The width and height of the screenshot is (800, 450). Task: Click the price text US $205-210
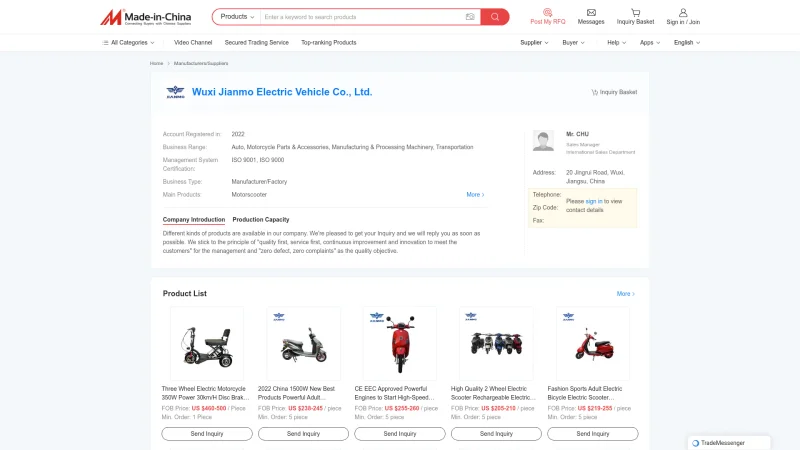(x=498, y=408)
